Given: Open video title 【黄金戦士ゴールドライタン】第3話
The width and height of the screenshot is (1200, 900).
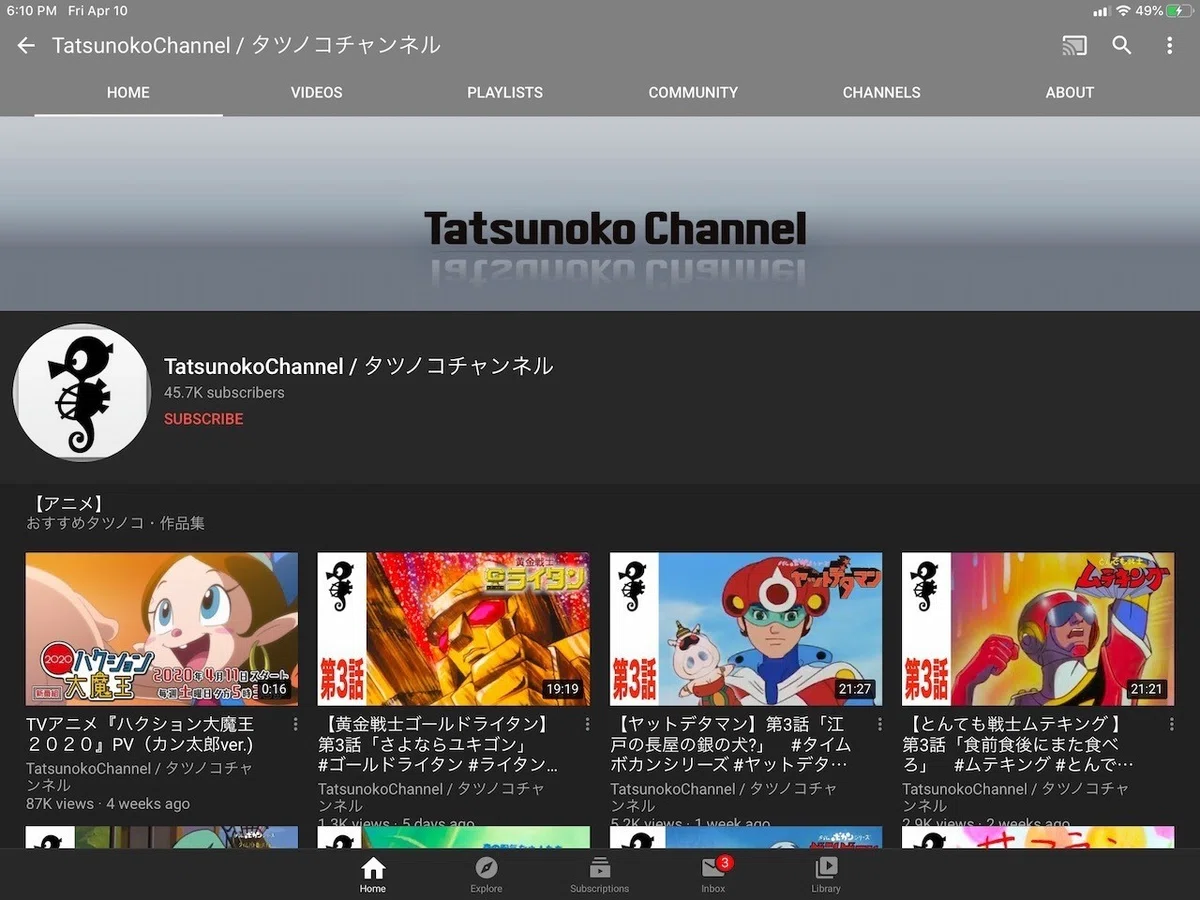Looking at the screenshot, I should point(438,744).
